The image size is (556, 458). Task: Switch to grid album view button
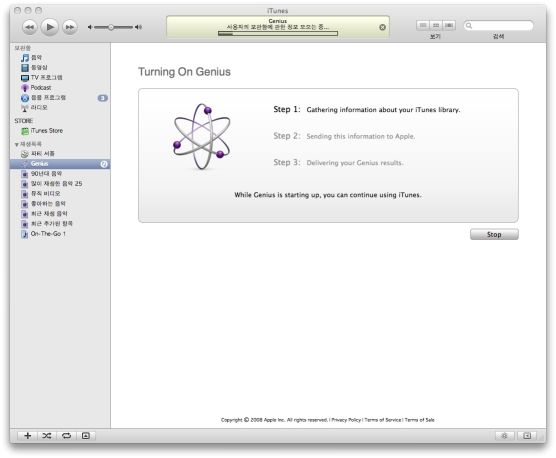[436, 26]
